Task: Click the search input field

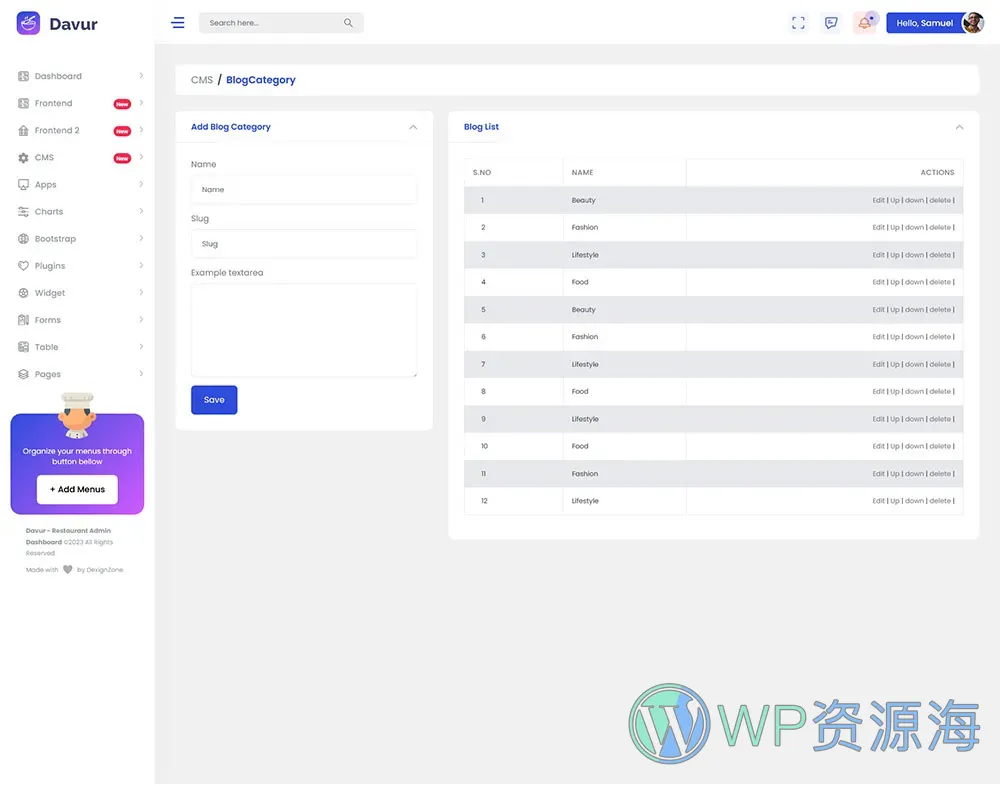Action: click(x=270, y=22)
